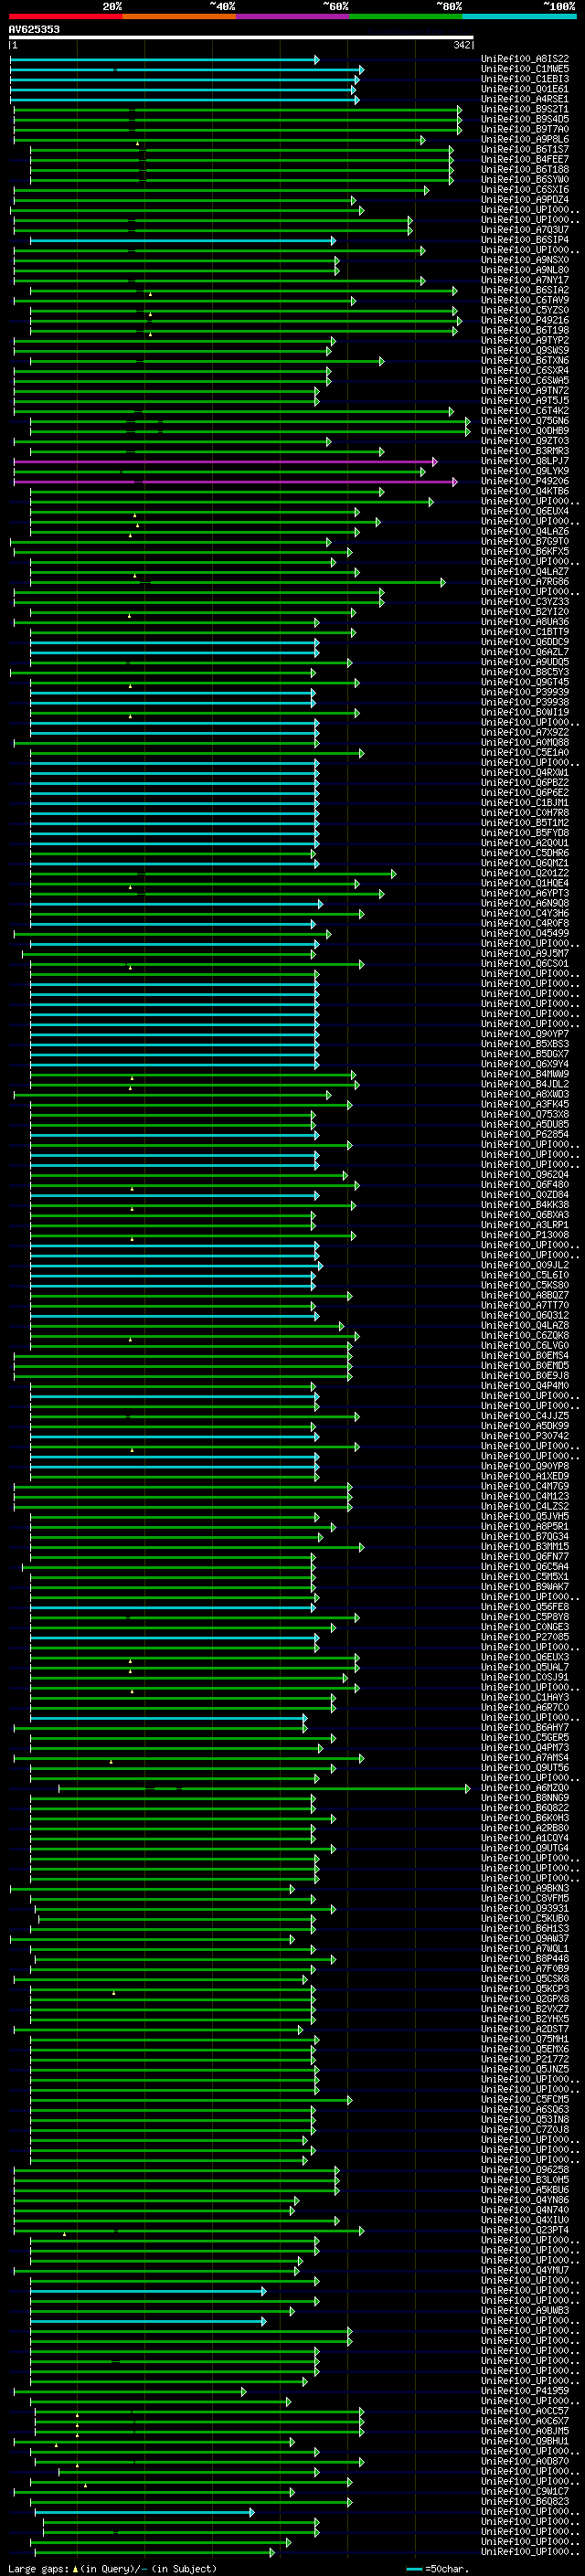Click the red 20% identity legend bar
This screenshot has width=585, height=2576.
[66, 16]
